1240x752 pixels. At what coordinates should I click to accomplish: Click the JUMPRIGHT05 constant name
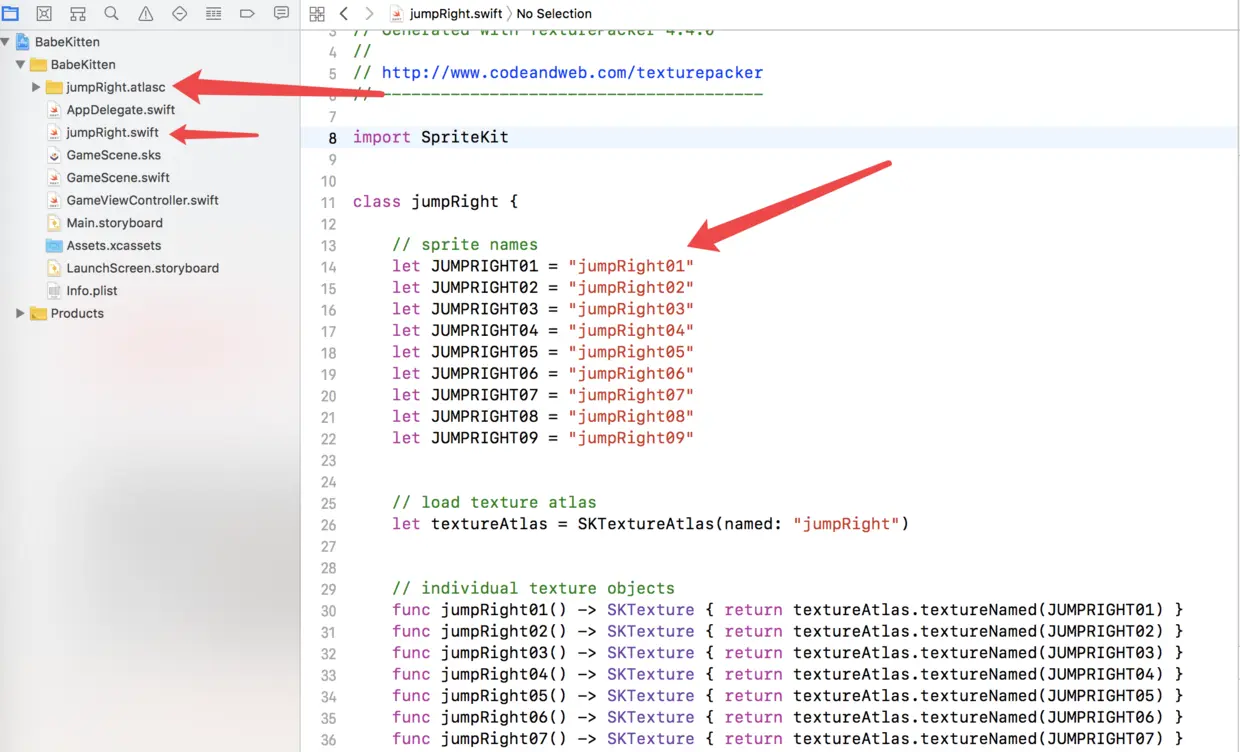485,352
